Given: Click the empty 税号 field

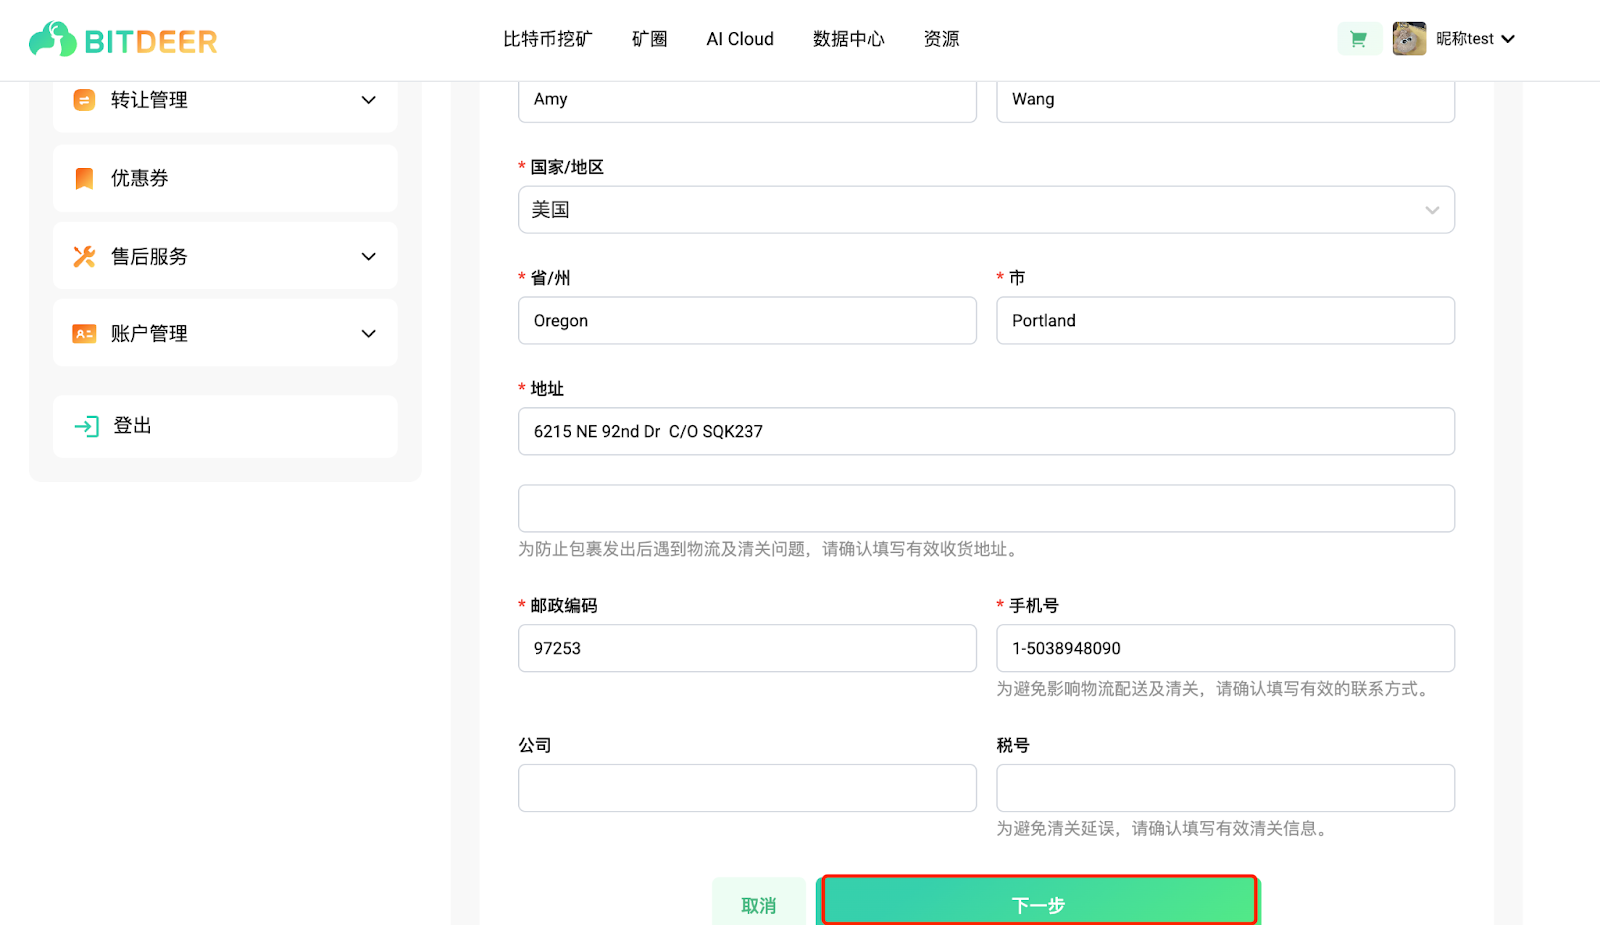Looking at the screenshot, I should tap(1225, 788).
